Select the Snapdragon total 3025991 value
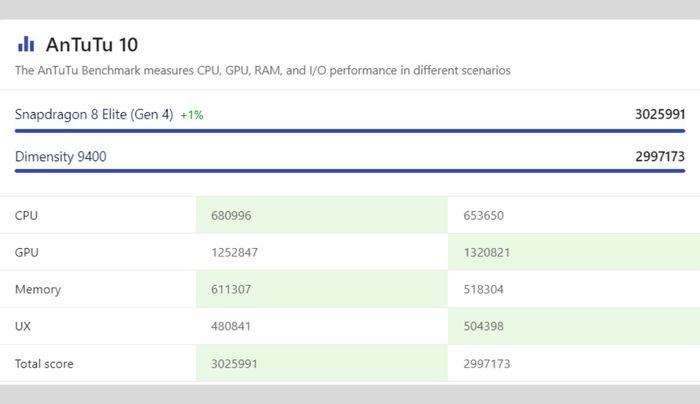Screen dimensions: 700x404 point(660,114)
